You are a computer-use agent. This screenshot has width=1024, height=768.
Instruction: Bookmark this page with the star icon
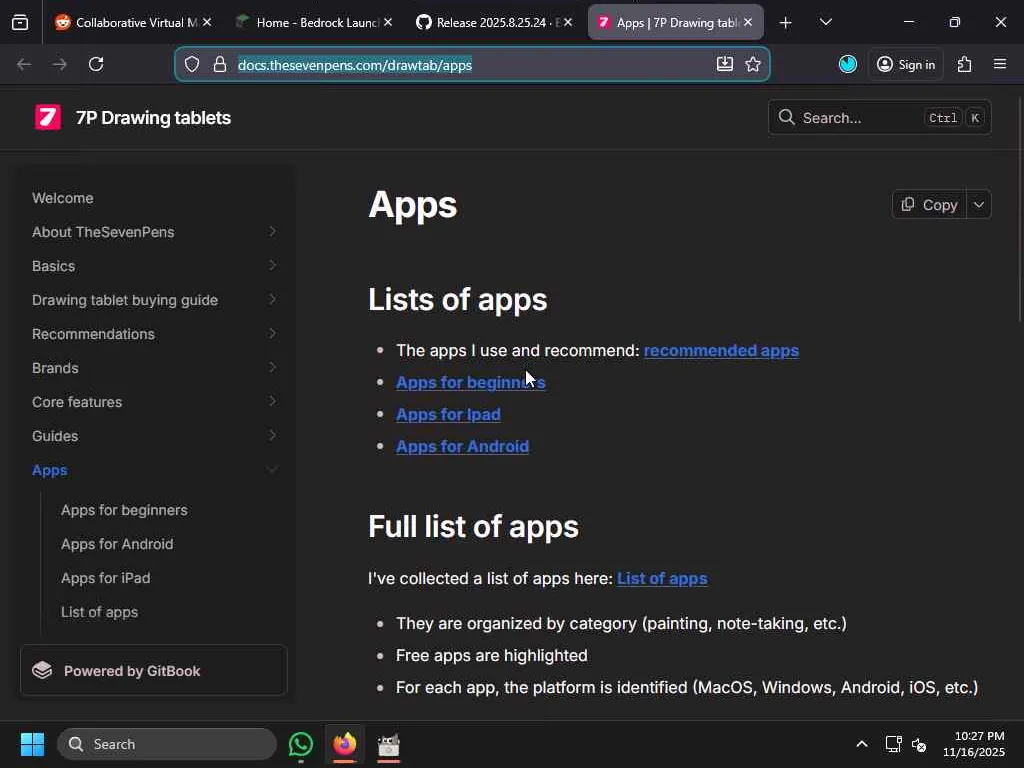(753, 64)
